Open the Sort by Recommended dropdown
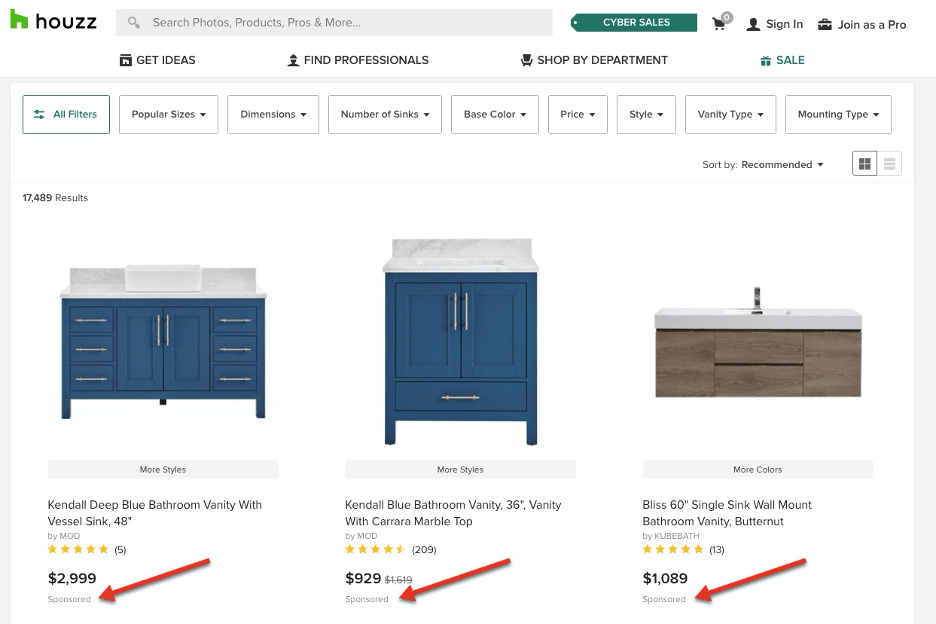Viewport: 936px width, 624px height. (x=782, y=165)
